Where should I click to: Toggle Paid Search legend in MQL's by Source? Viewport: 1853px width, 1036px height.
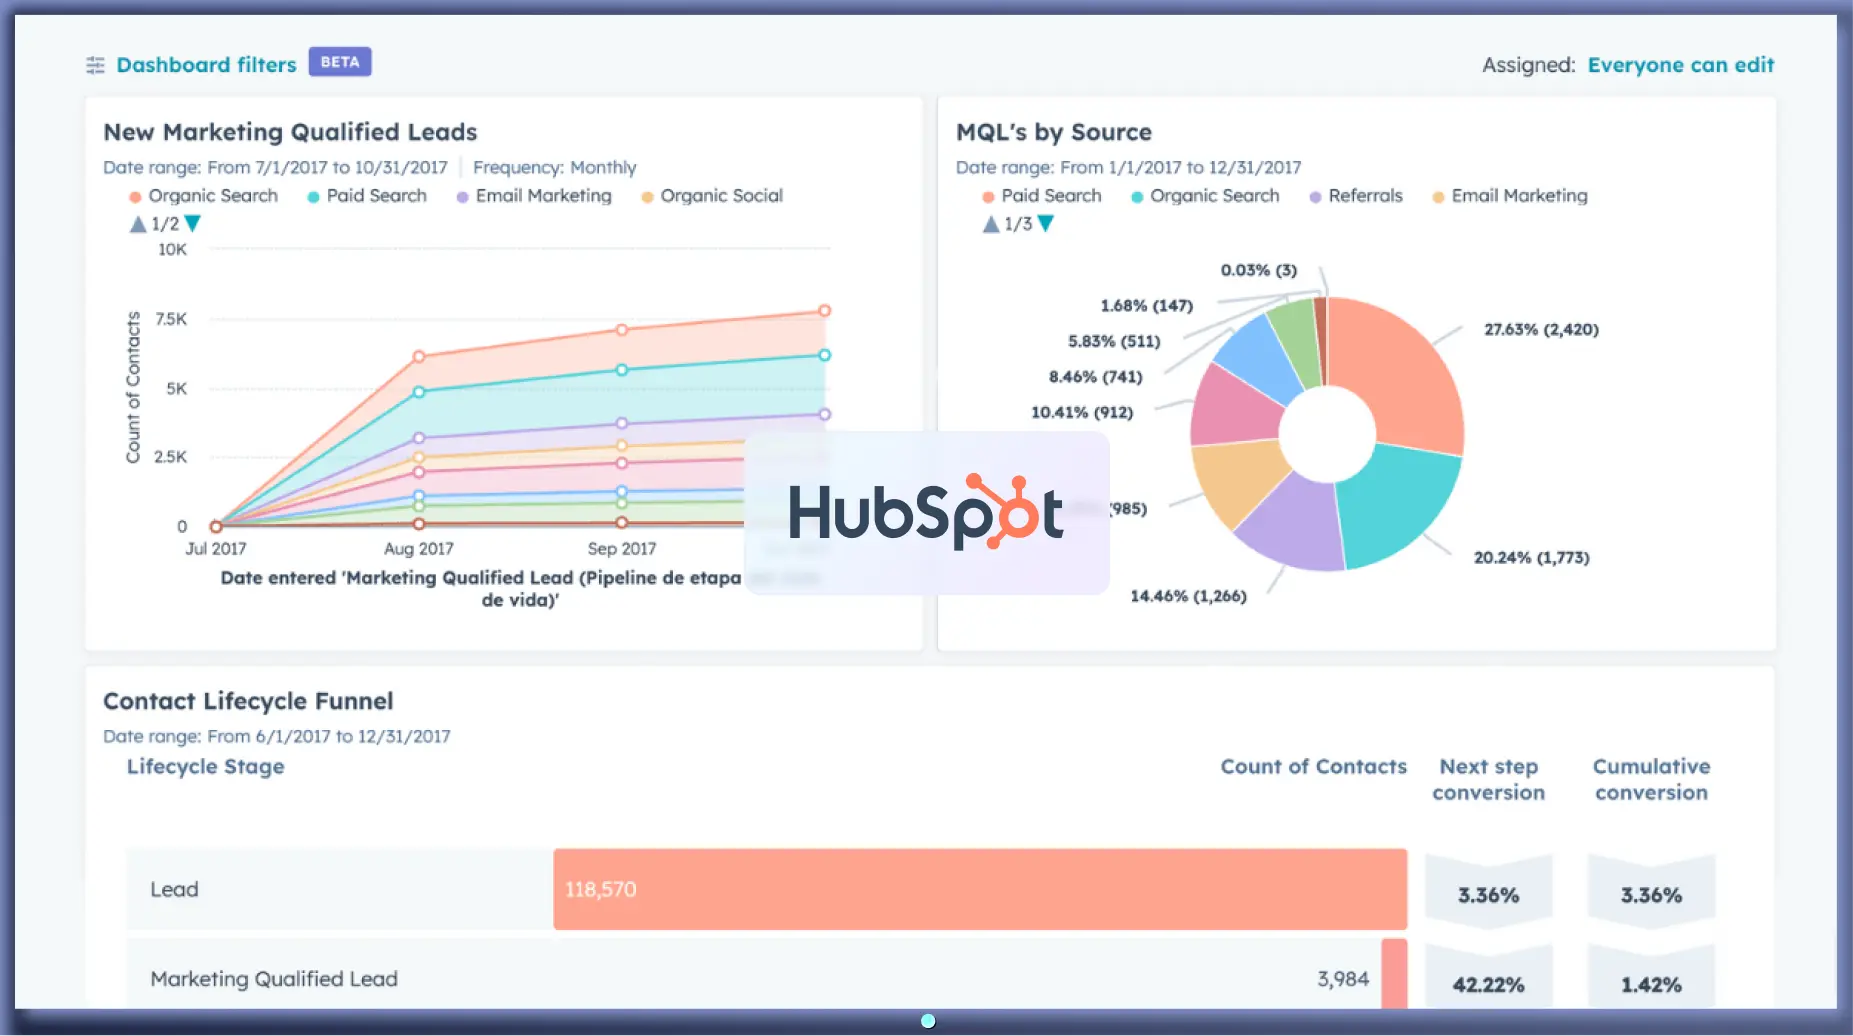pyautogui.click(x=1041, y=196)
